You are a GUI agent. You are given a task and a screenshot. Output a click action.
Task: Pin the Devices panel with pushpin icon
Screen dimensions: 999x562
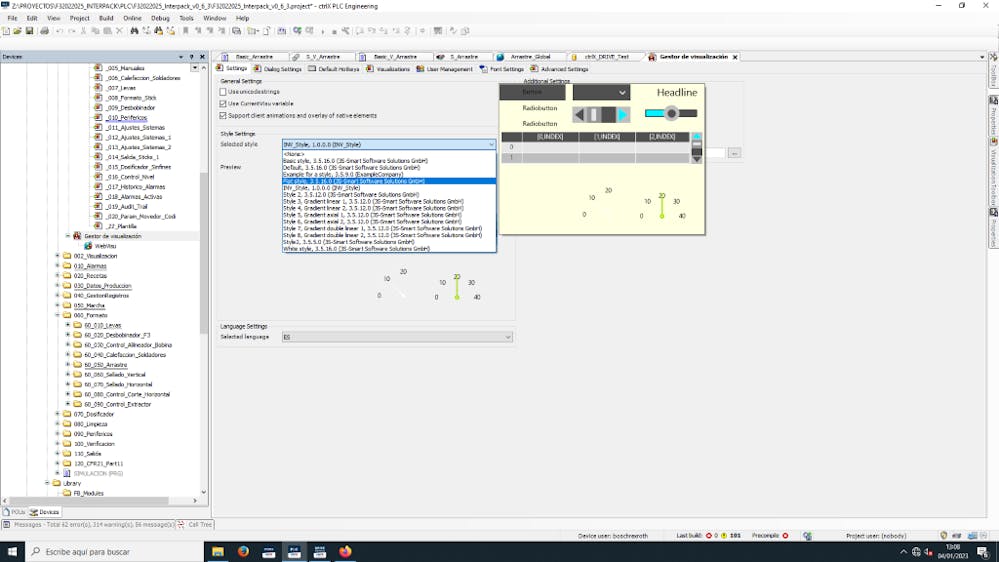tap(192, 57)
